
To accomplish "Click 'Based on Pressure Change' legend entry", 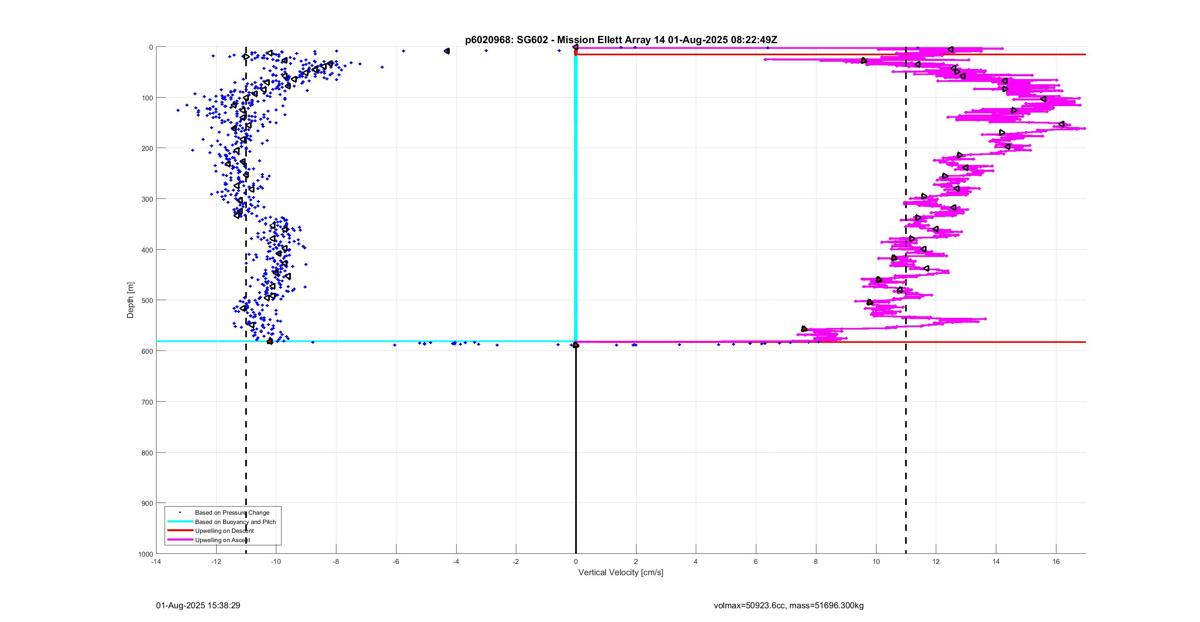I will (232, 513).
